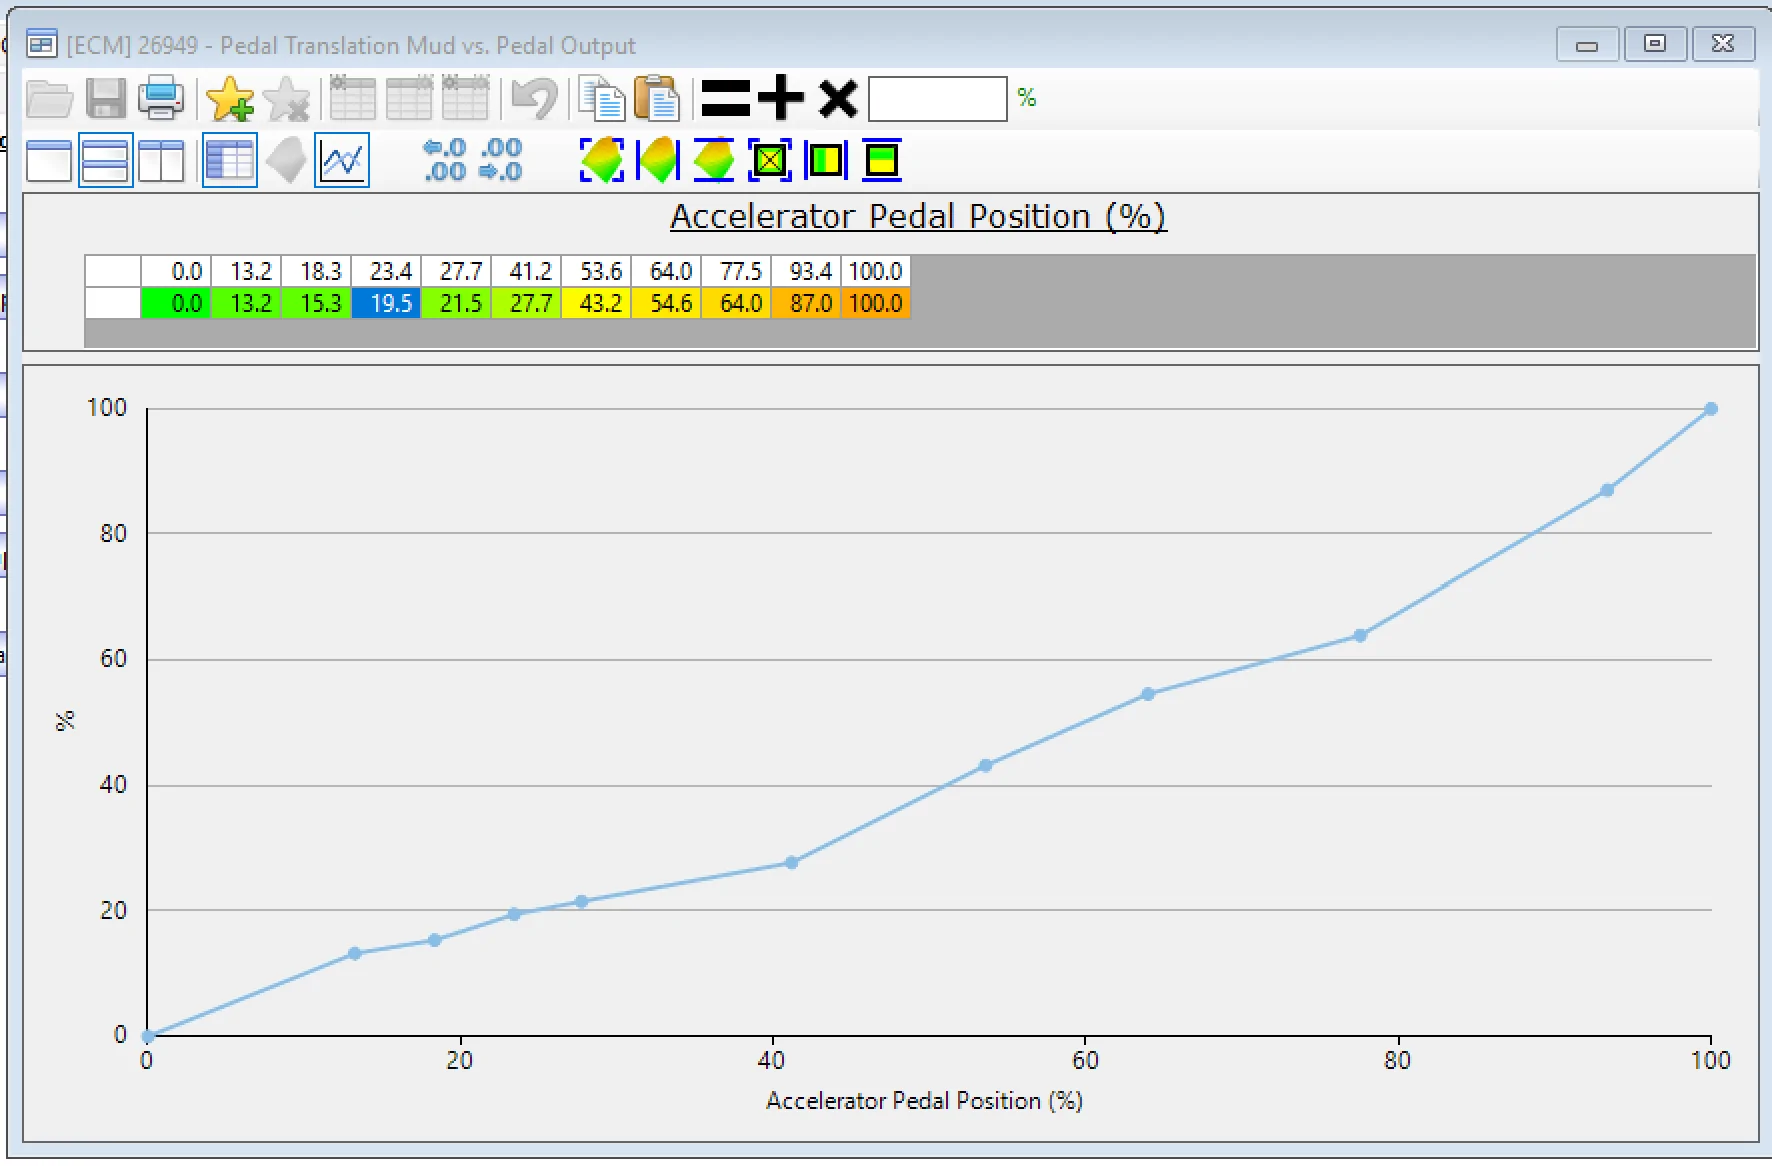Select the 27.7 output value cell
The width and height of the screenshot is (1772, 1166).
pyautogui.click(x=526, y=303)
